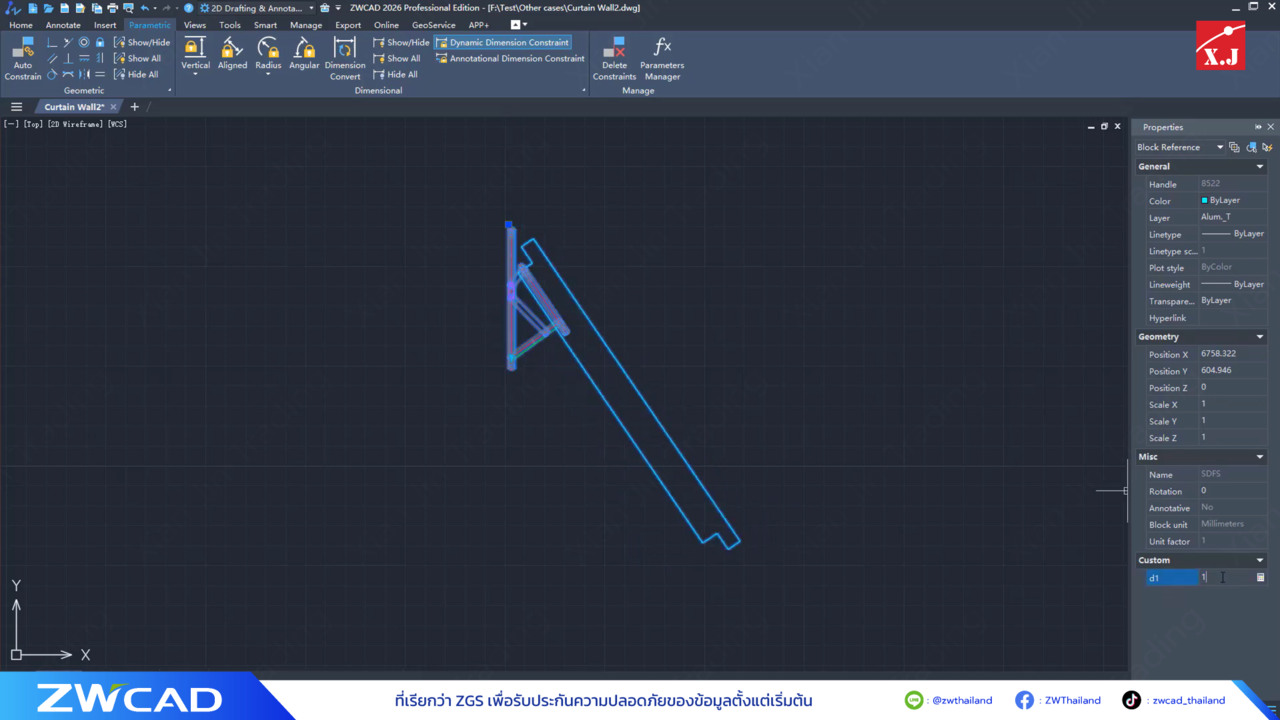Collapse the Custom properties section
The image size is (1280, 720).
pyautogui.click(x=1260, y=560)
